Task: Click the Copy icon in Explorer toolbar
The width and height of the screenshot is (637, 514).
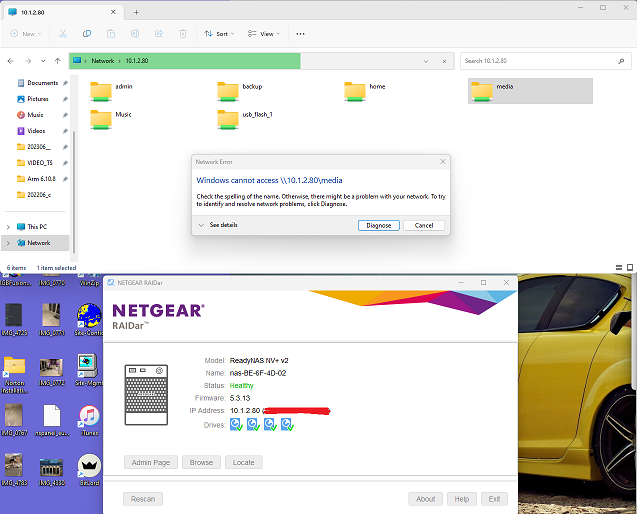Action: point(87,33)
